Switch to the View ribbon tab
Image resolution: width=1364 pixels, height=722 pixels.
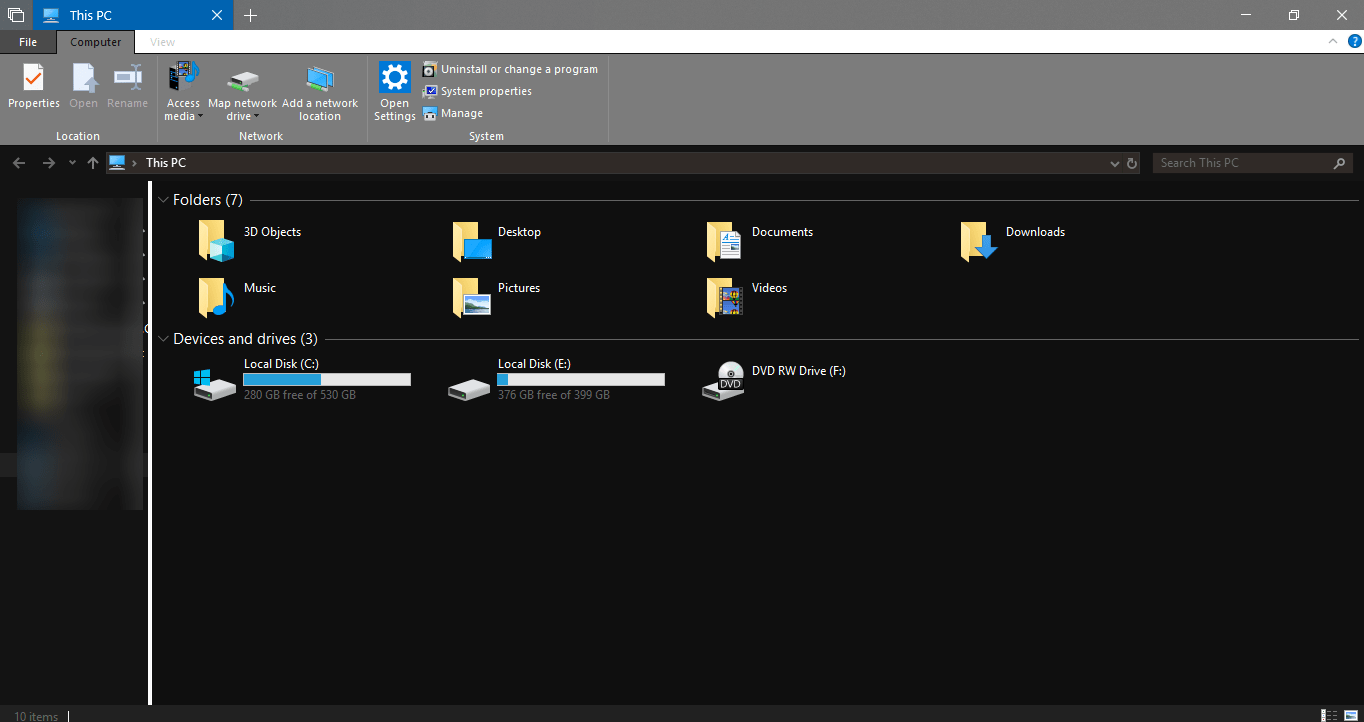click(162, 41)
